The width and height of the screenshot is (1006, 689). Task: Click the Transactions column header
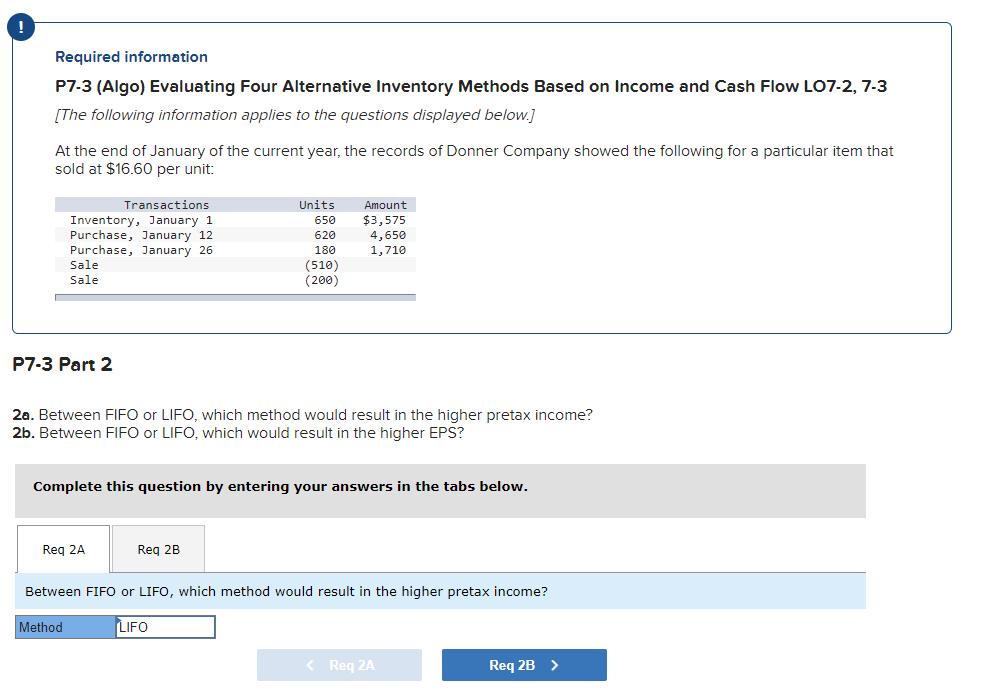tap(166, 205)
